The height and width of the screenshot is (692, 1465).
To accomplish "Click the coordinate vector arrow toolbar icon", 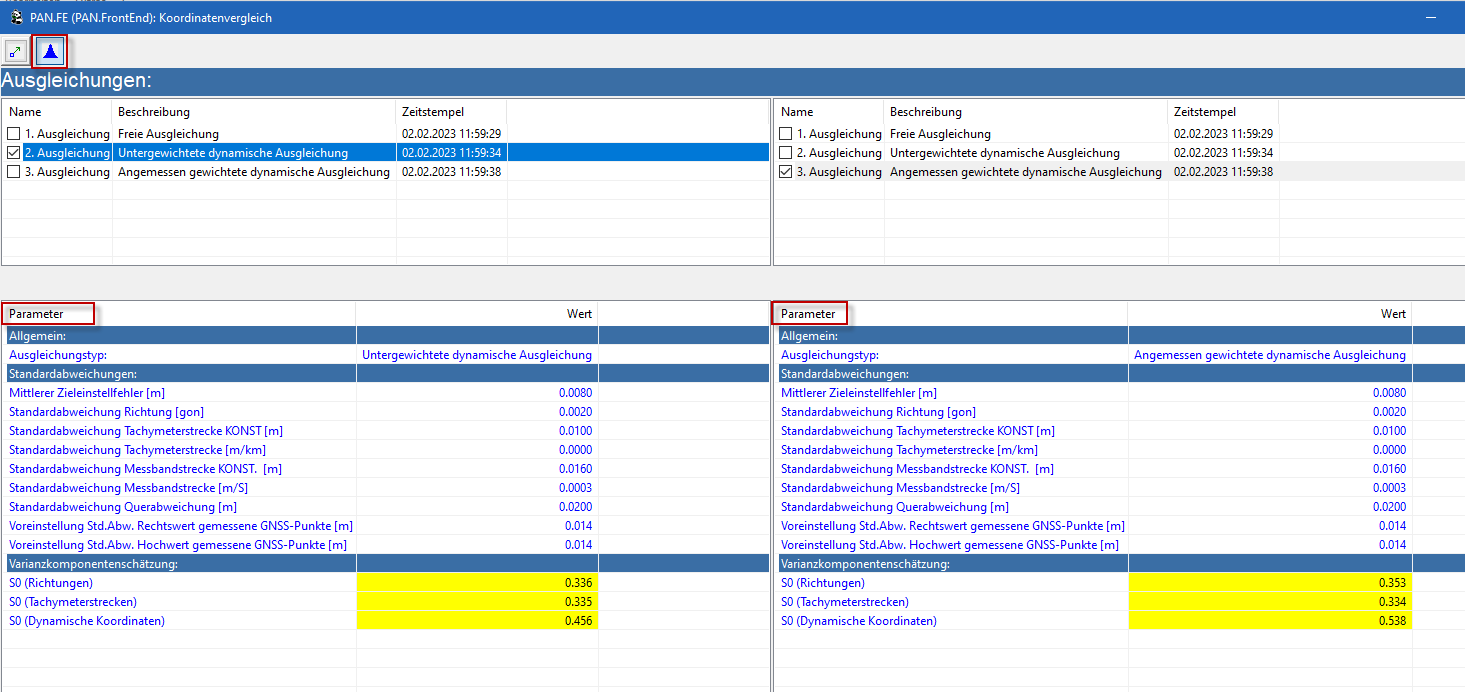I will point(16,51).
